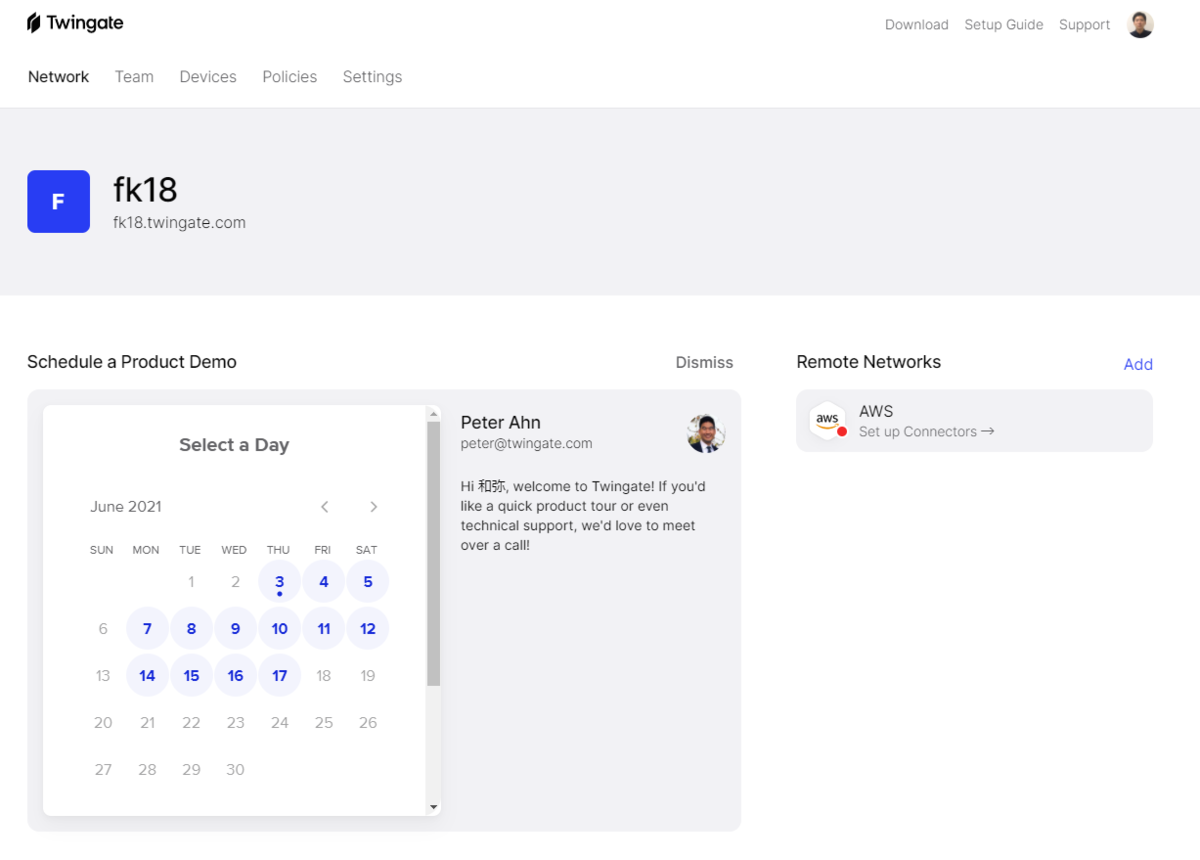The image size is (1200, 860).
Task: Add a new Remote Network
Action: tap(1138, 364)
